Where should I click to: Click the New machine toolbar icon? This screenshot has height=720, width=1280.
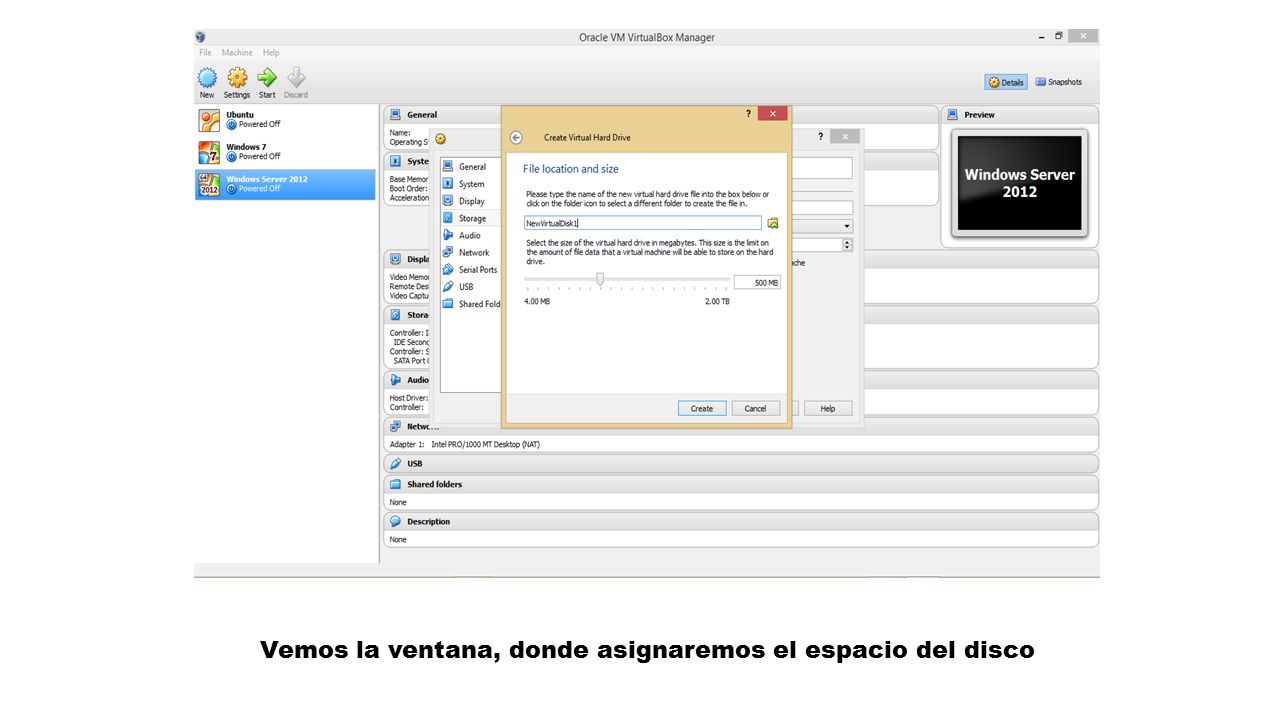tap(207, 79)
